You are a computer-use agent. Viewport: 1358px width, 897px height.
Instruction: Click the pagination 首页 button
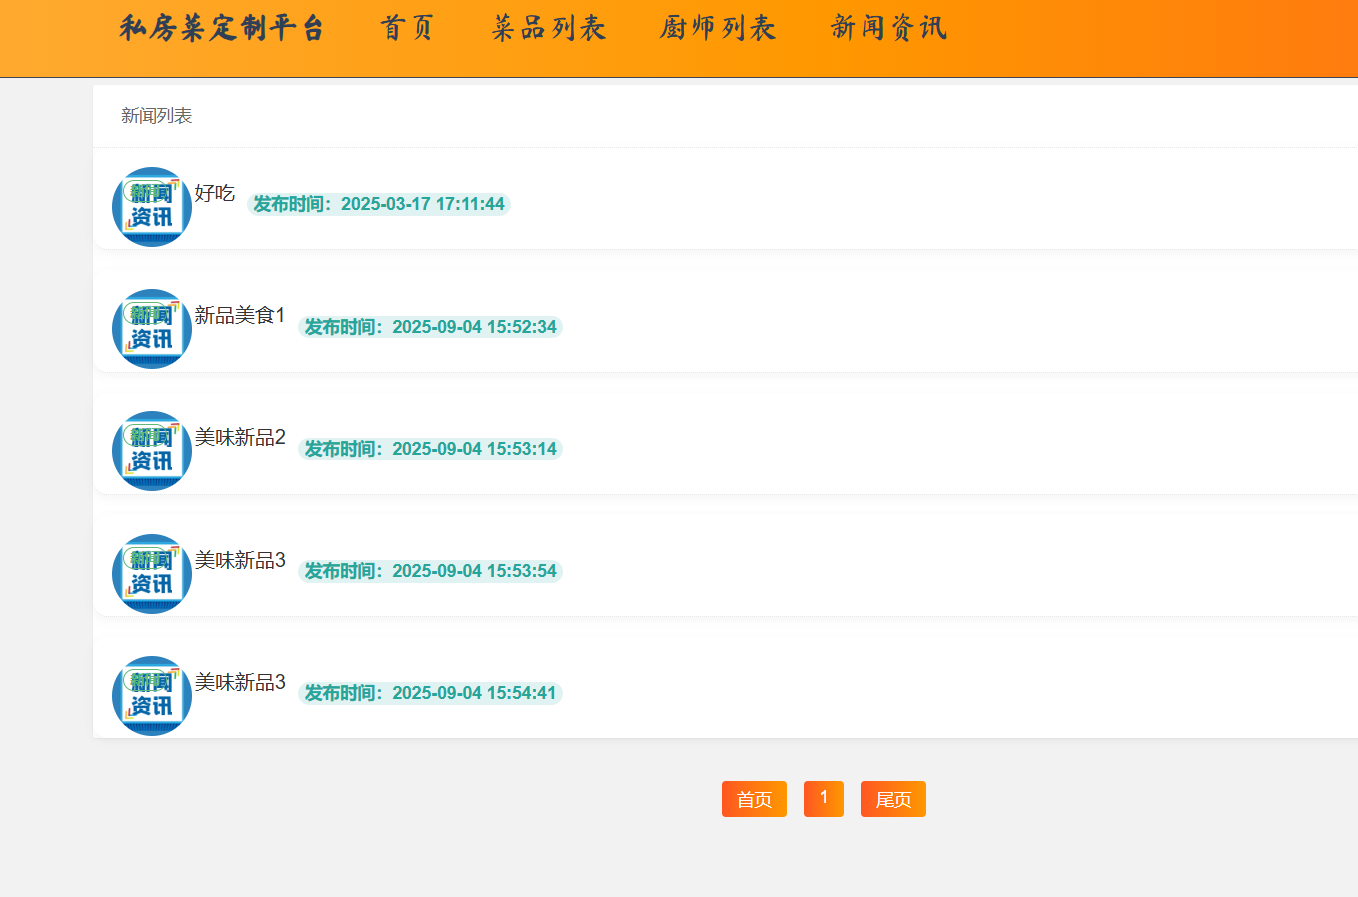(x=754, y=799)
